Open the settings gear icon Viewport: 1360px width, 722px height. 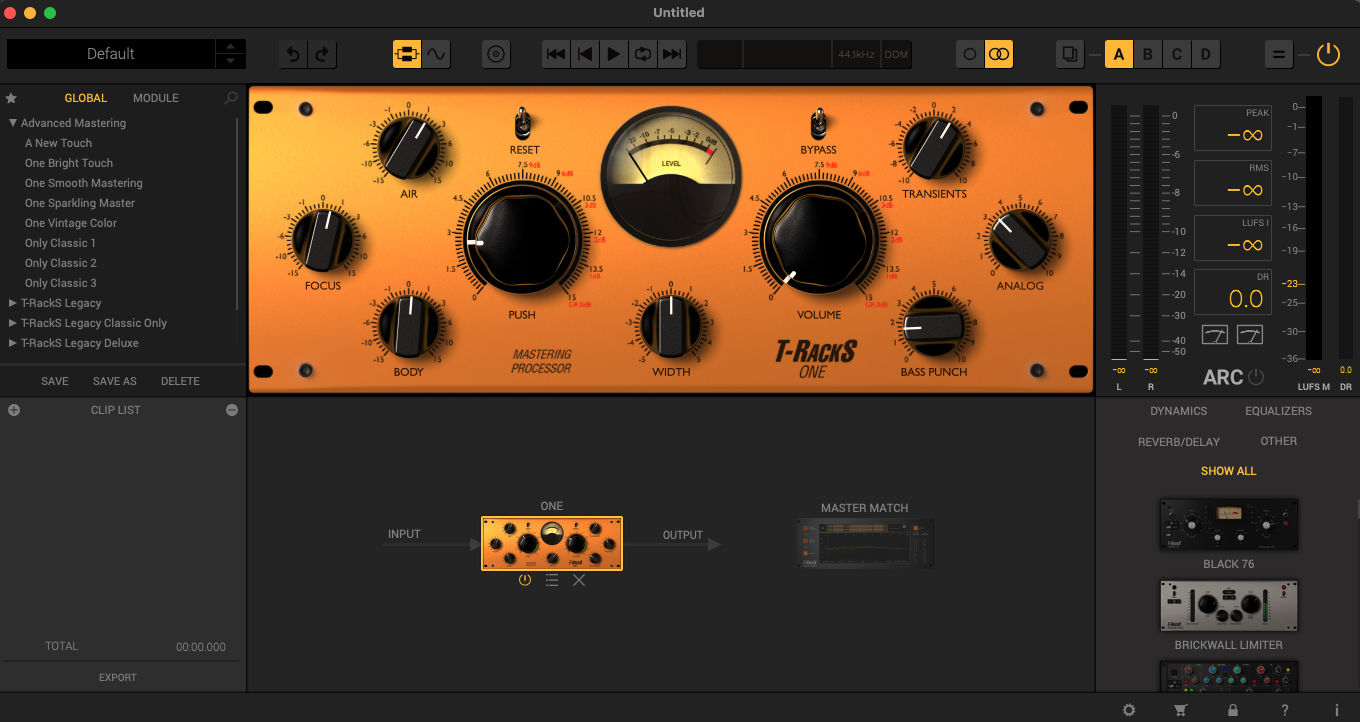pyautogui.click(x=1129, y=710)
